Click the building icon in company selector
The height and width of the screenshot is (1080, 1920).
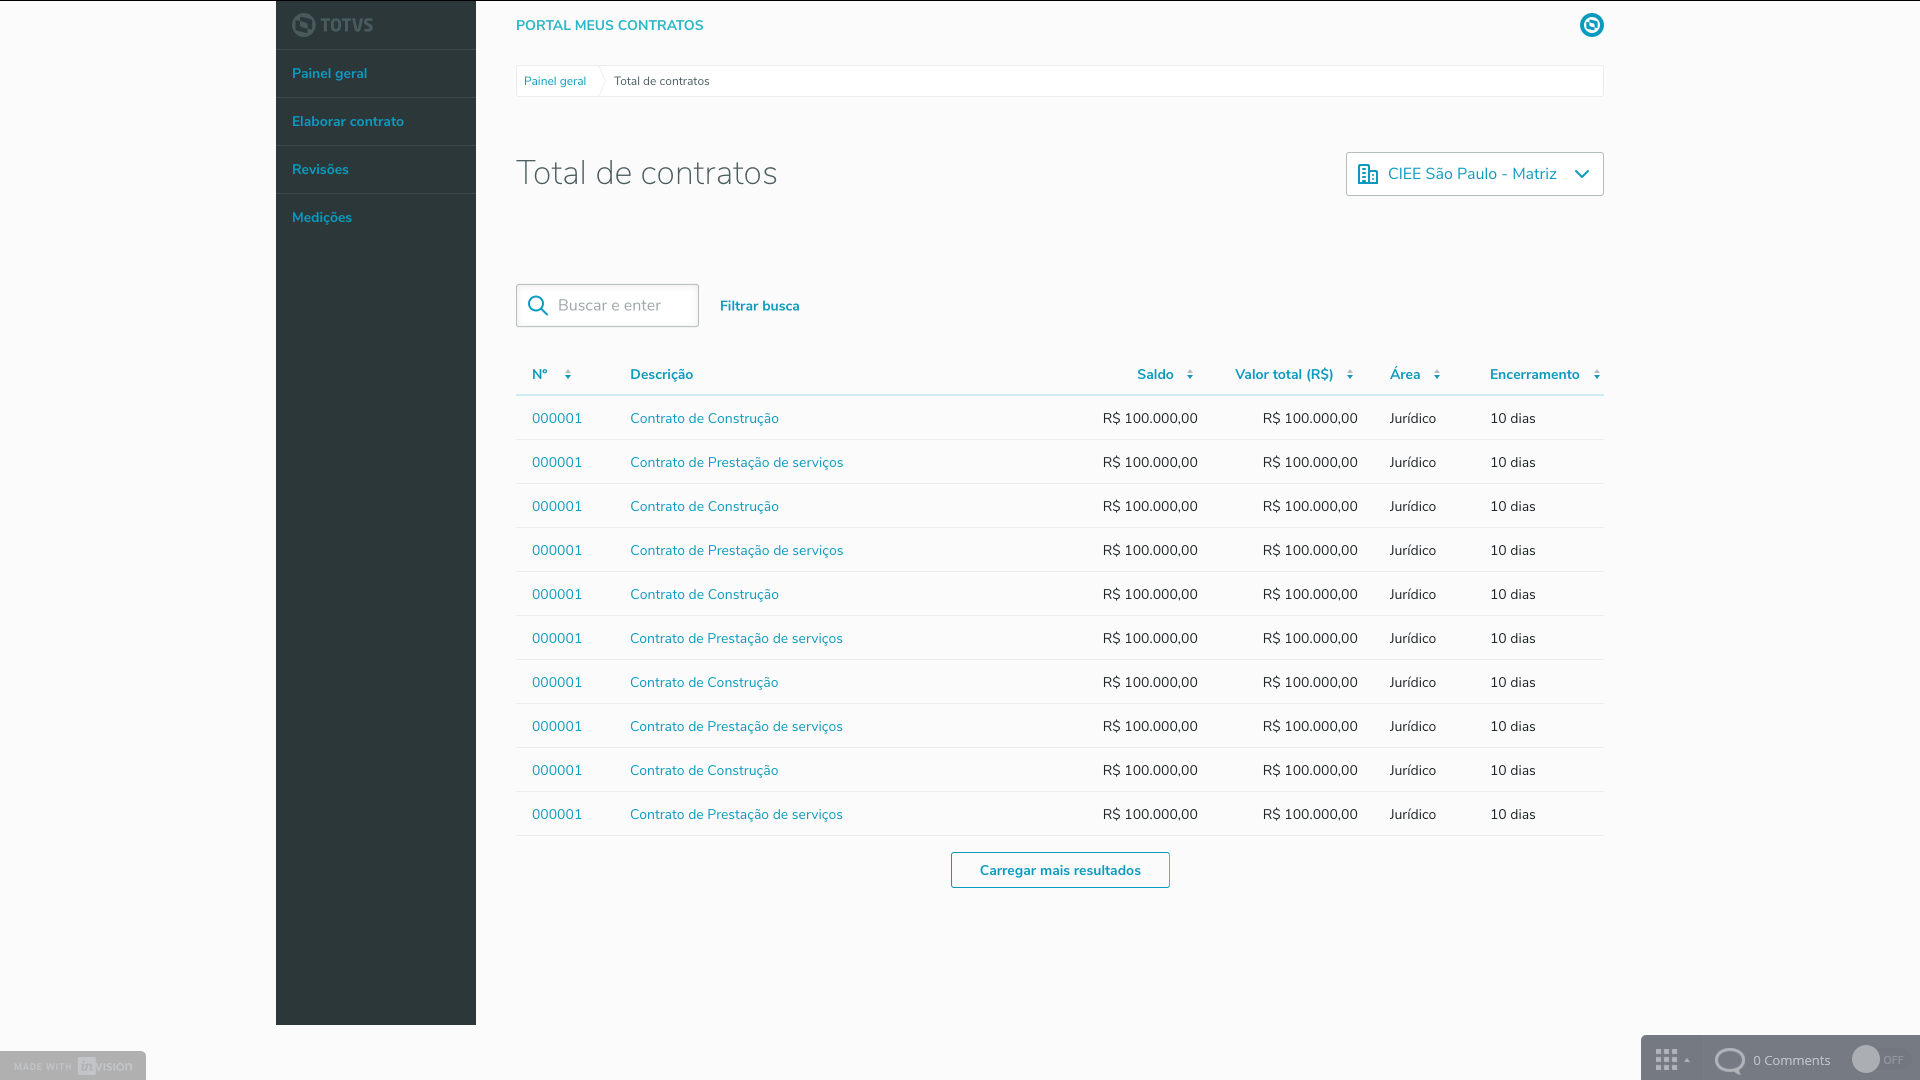click(1368, 174)
